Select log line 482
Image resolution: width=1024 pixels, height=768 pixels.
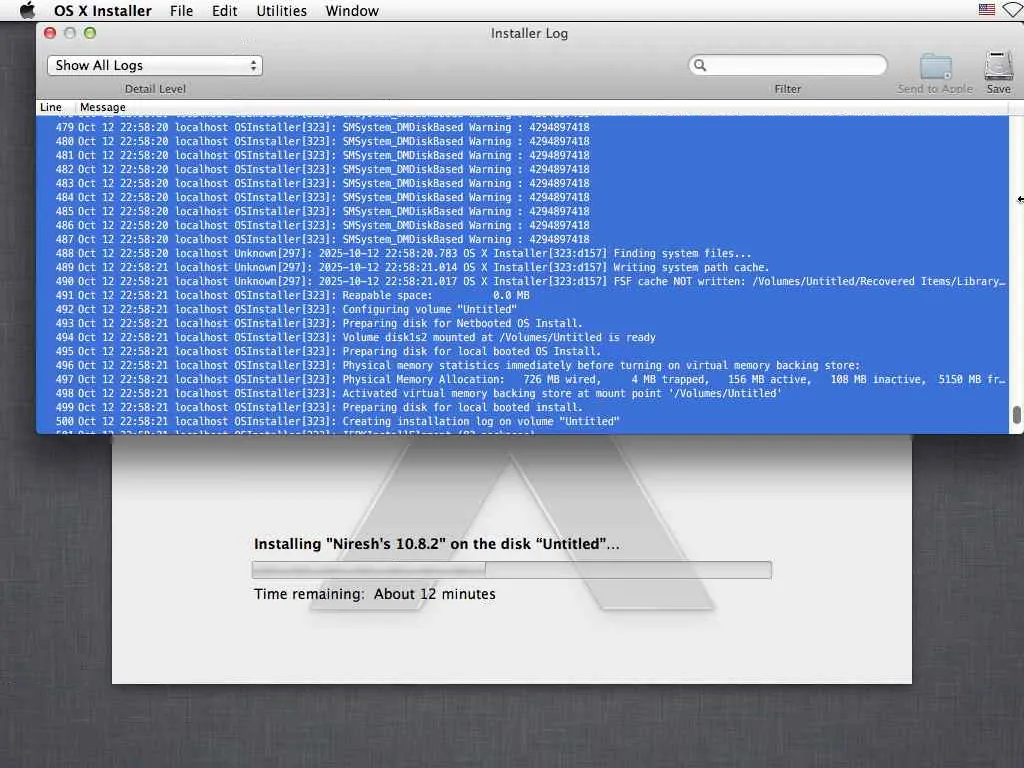522,169
